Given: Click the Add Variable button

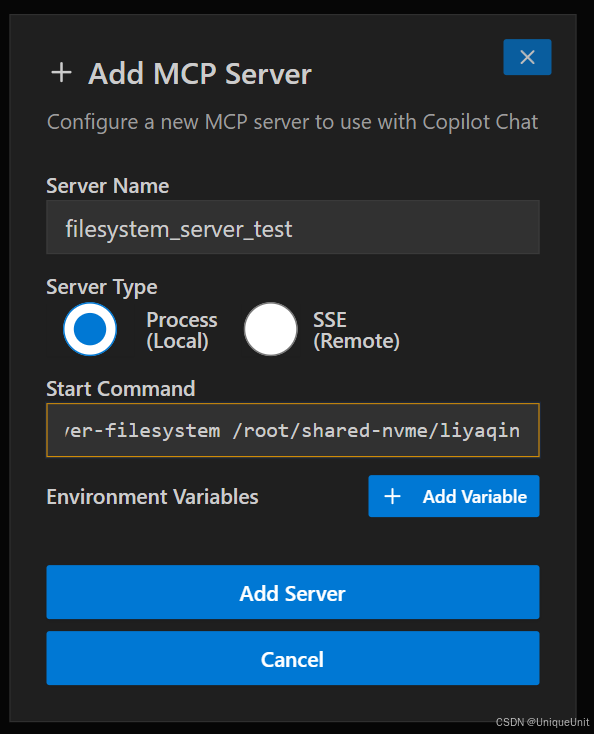Looking at the screenshot, I should 454,496.
